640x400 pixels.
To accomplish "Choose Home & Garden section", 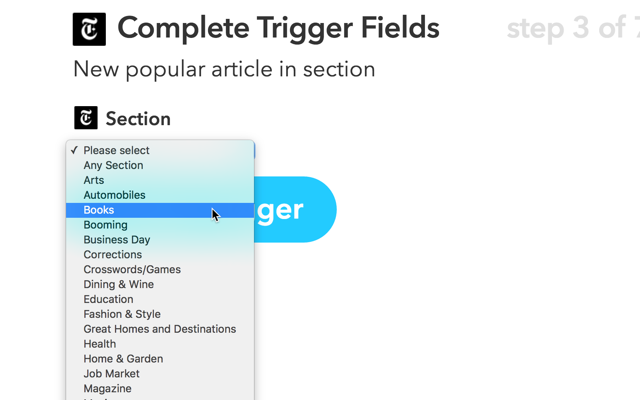I will [123, 358].
